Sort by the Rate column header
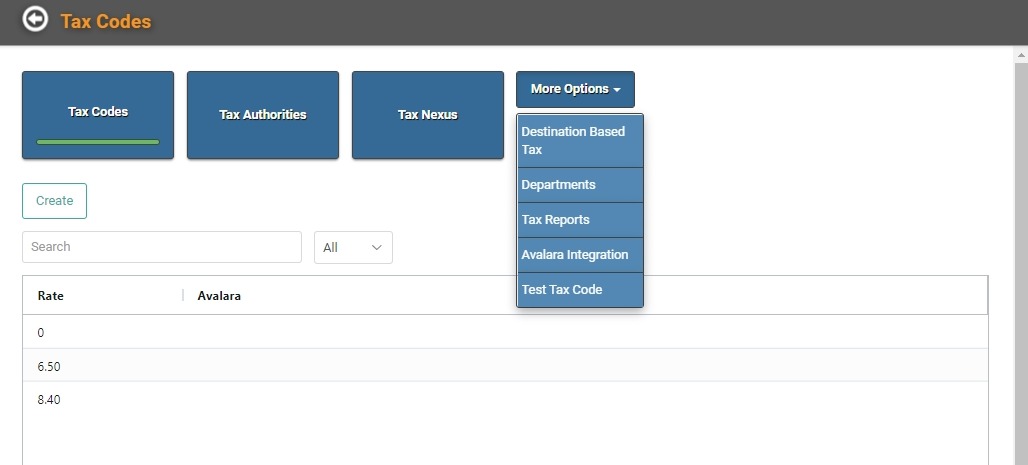This screenshot has width=1028, height=465. click(50, 296)
